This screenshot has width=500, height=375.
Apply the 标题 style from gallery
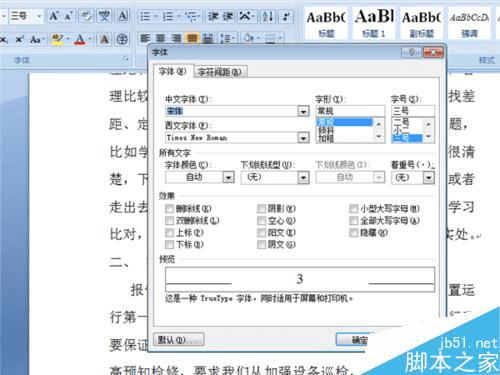pyautogui.click(x=326, y=23)
